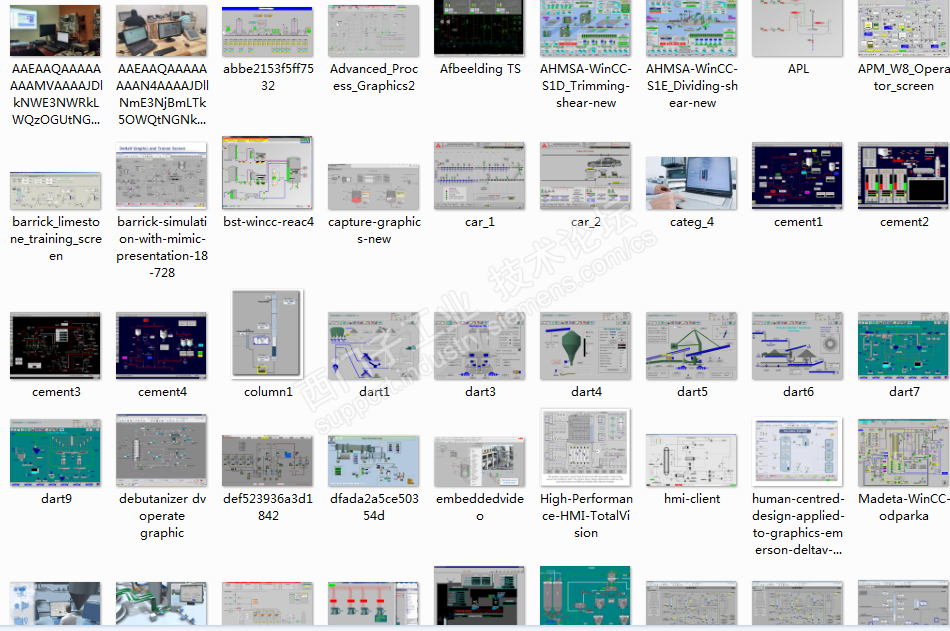Viewport: 950px width, 631px height.
Task: Select the cement1 image thumbnail
Action: [797, 176]
